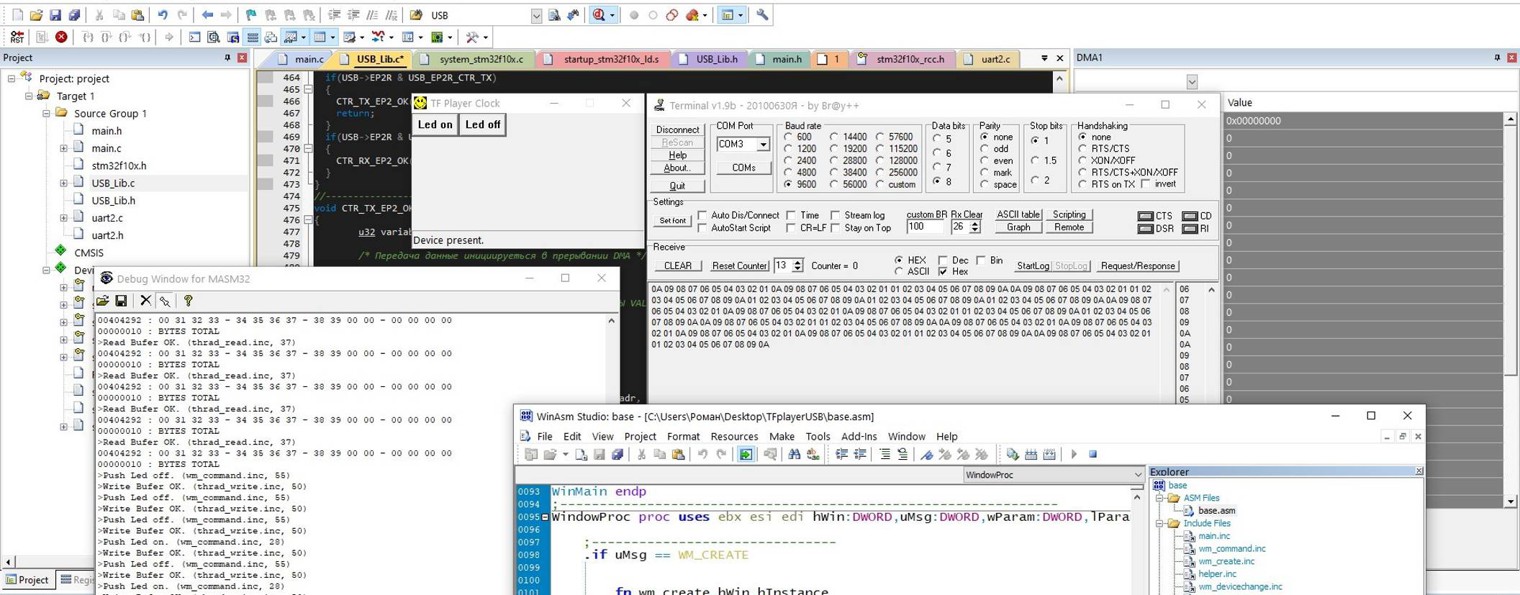This screenshot has height=595, width=1520.
Task: Expand the main.c tree node
Action: [x=64, y=148]
